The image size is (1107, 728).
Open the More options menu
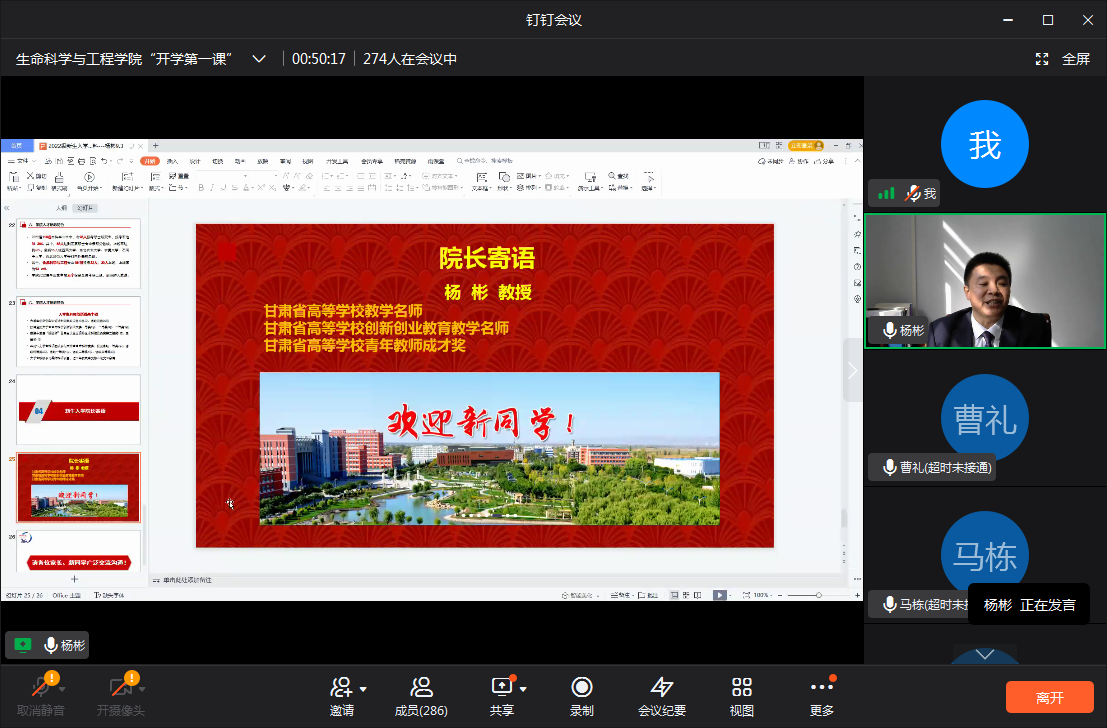coord(821,688)
